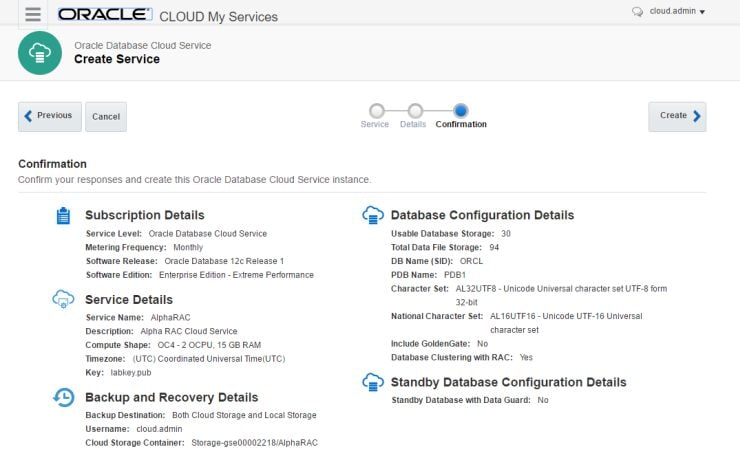Click the Standby Database Configuration Details heading

pos(508,382)
